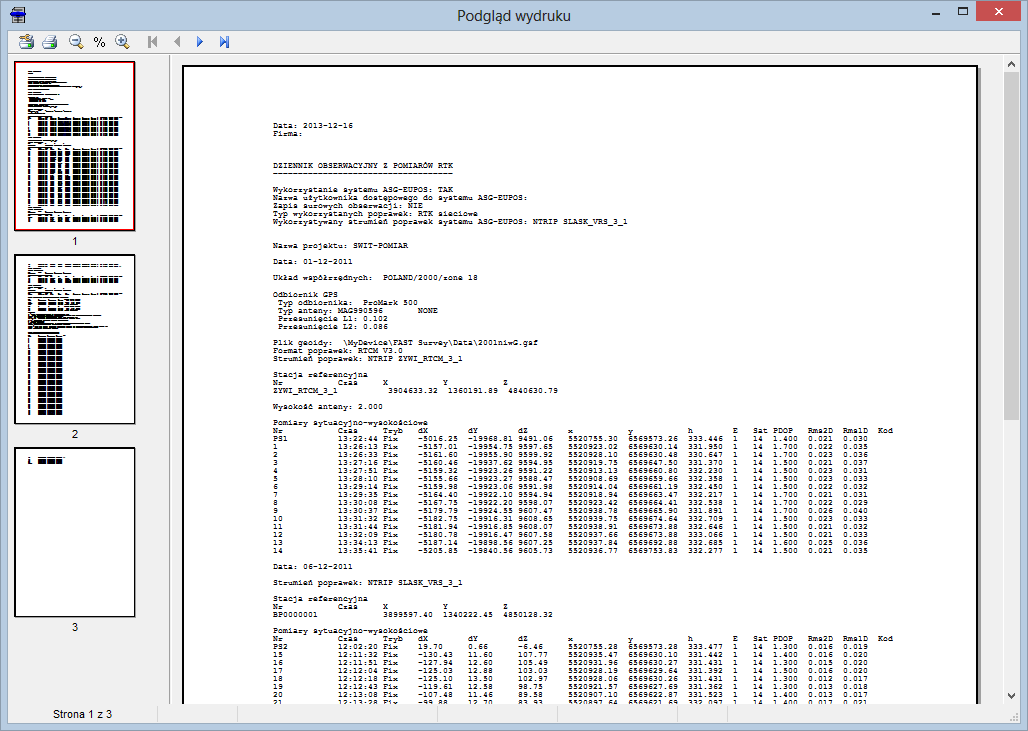1028x731 pixels.
Task: Click the vertical scrollbar thumb
Action: [1011, 245]
